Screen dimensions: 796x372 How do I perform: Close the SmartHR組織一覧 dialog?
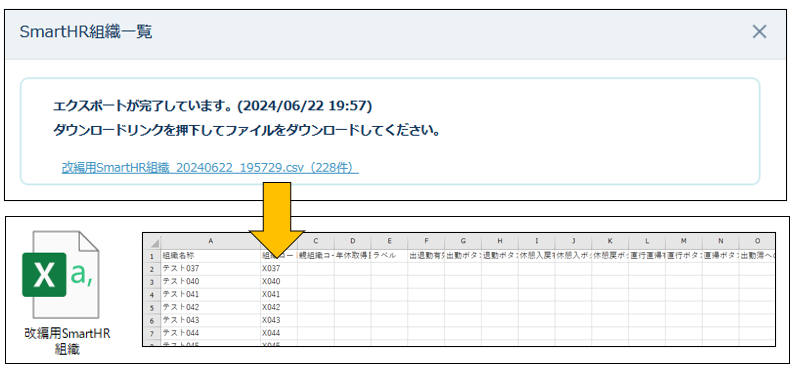click(759, 32)
